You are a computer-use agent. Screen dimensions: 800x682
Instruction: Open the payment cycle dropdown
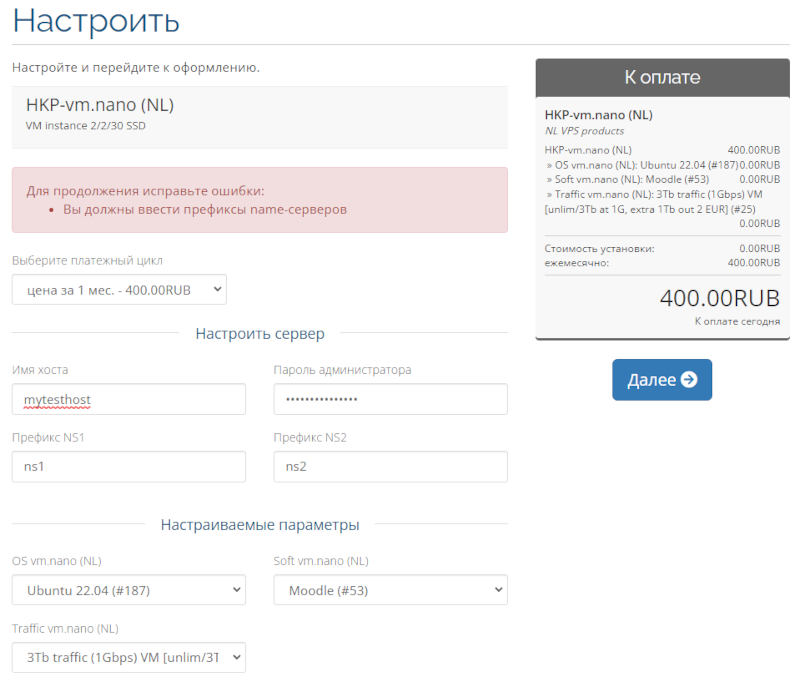tap(119, 290)
